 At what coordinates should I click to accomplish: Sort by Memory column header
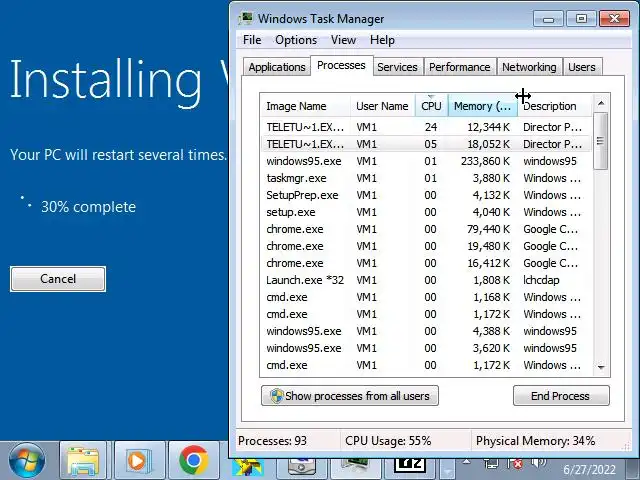coord(482,106)
